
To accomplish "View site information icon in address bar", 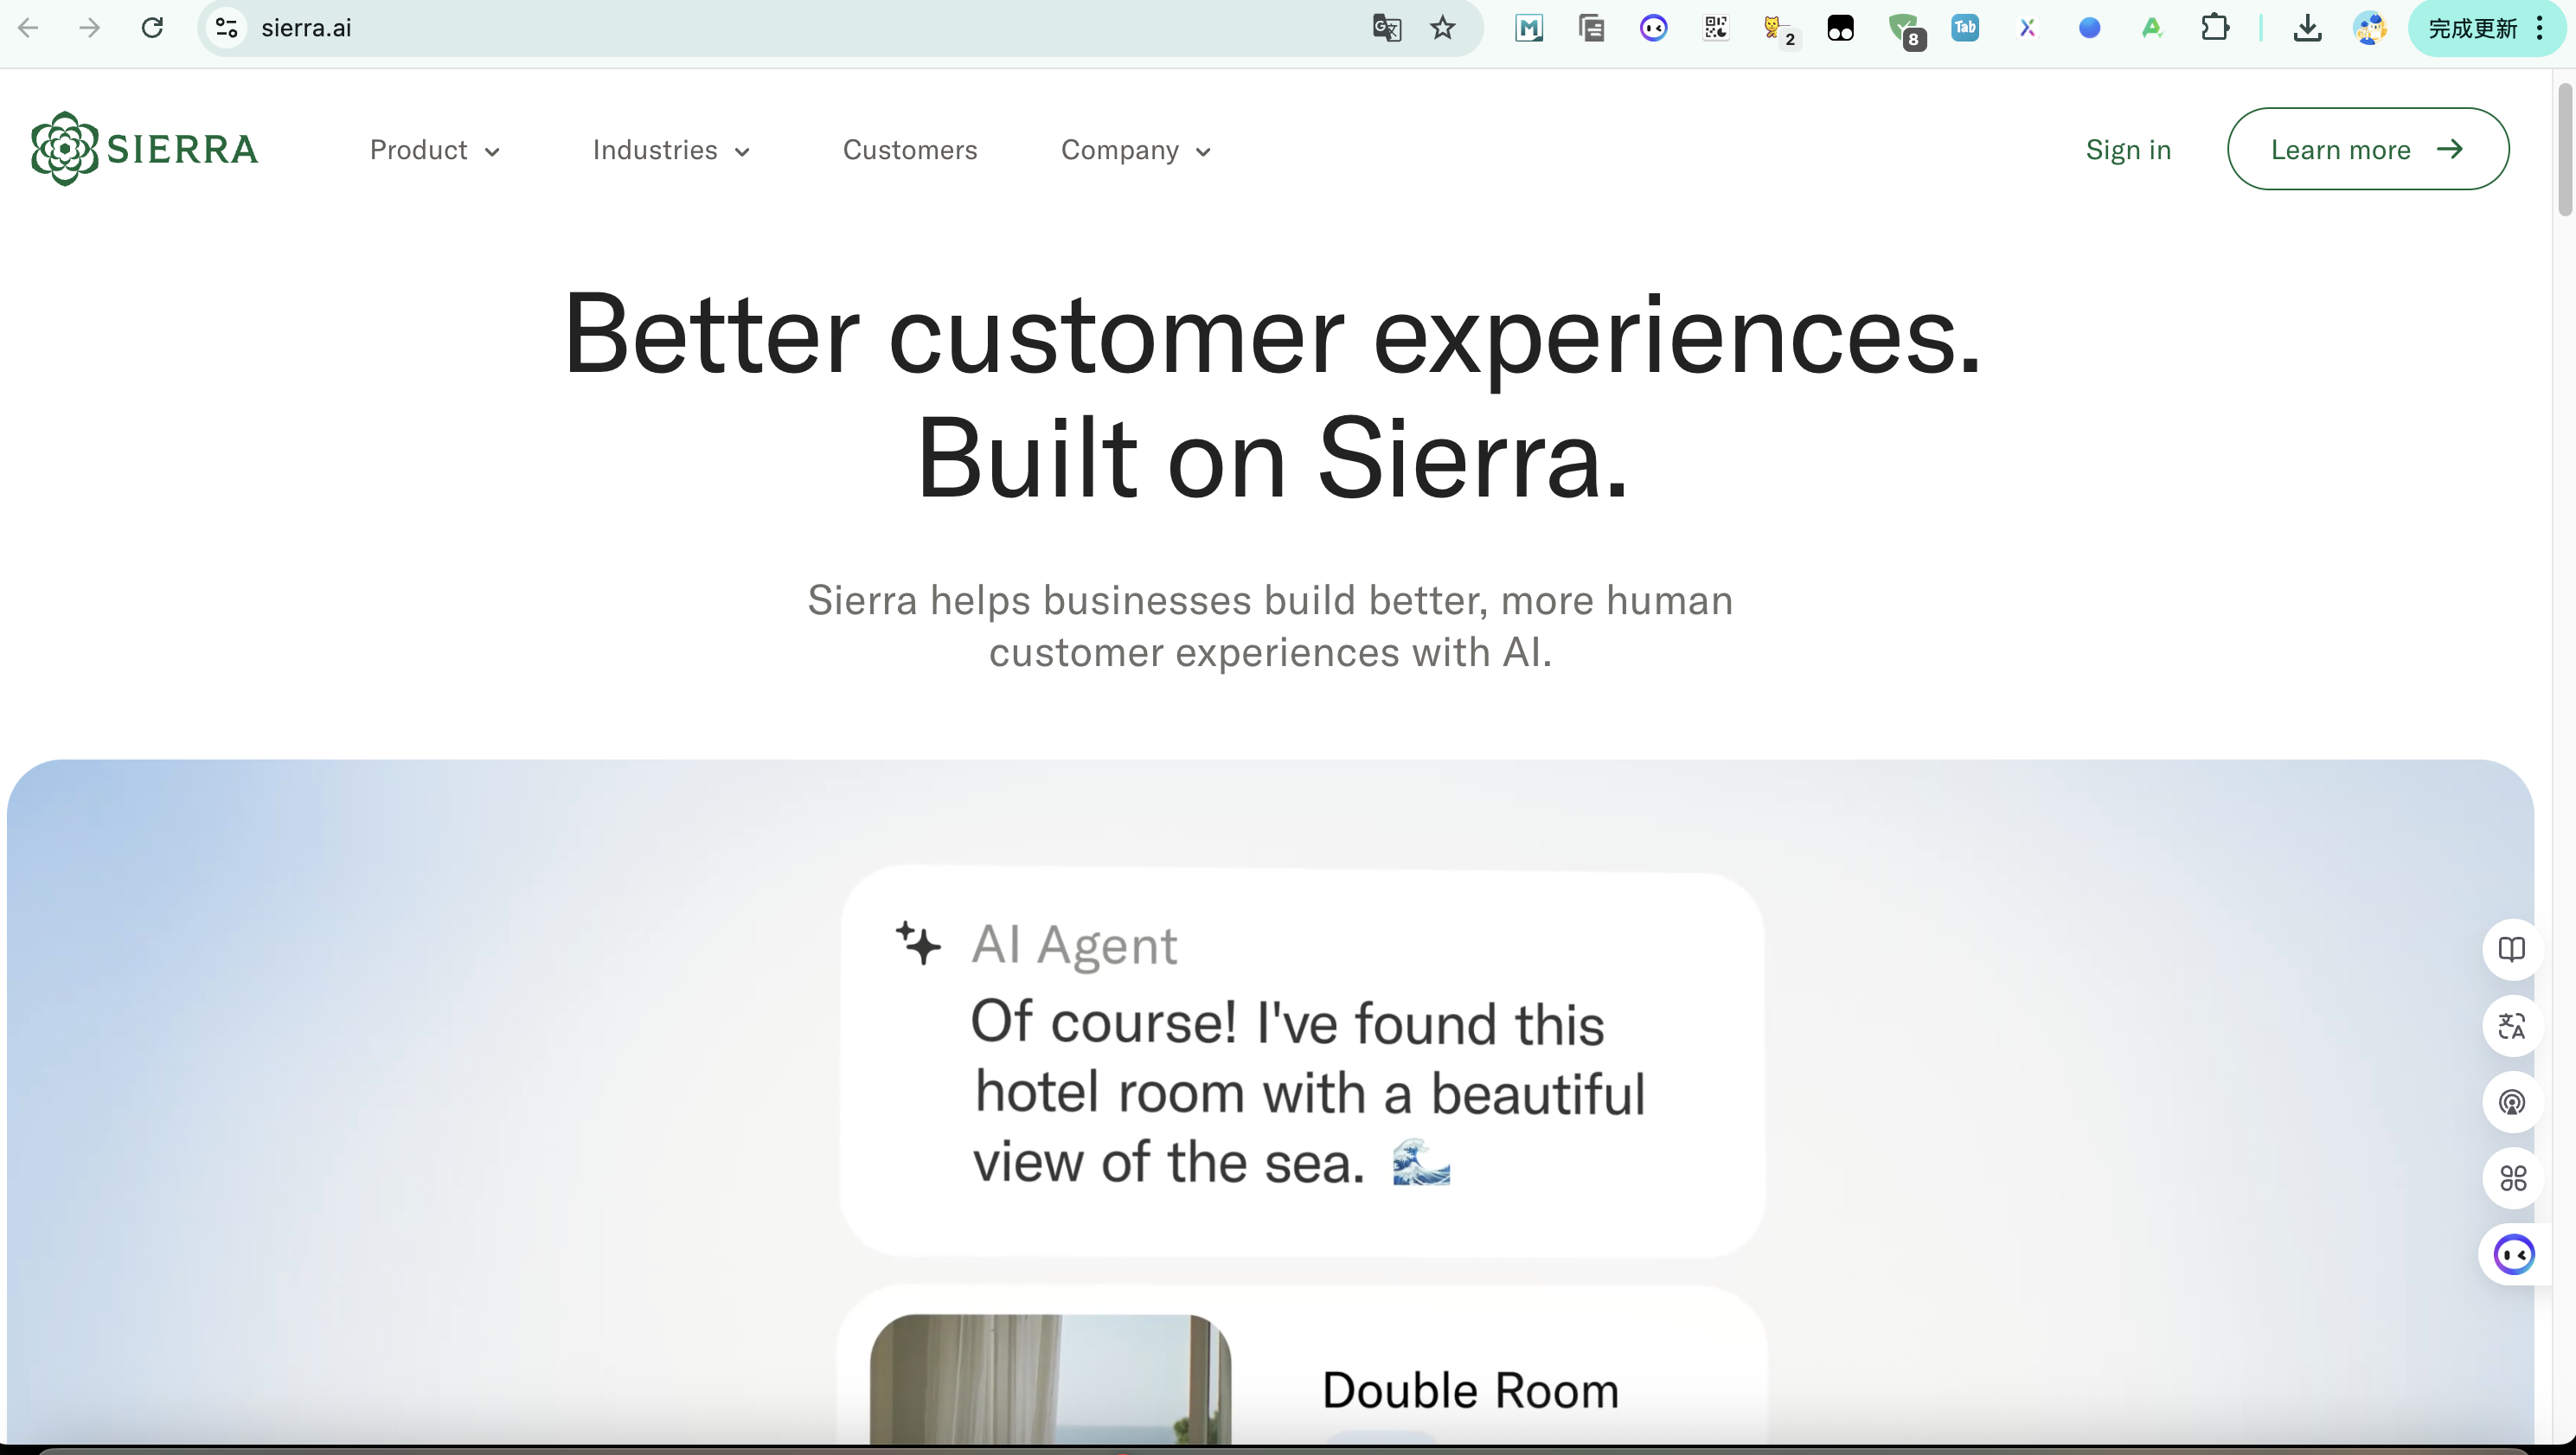I will [227, 28].
